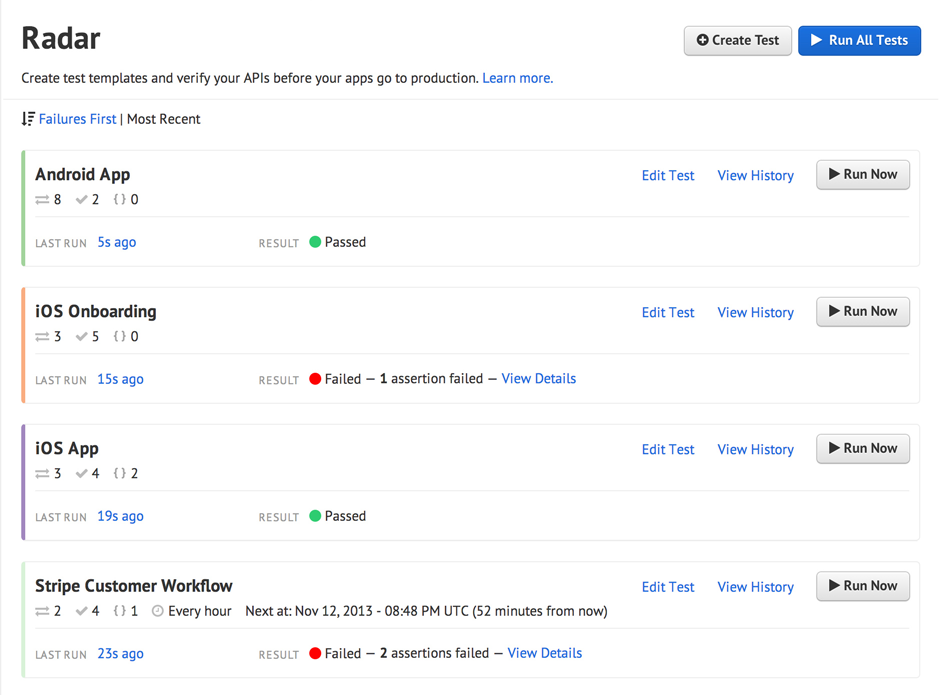Image resolution: width=940 pixels, height=695 pixels.
Task: Click the assertions checkmark icon under iOS Onboarding
Action: click(81, 337)
